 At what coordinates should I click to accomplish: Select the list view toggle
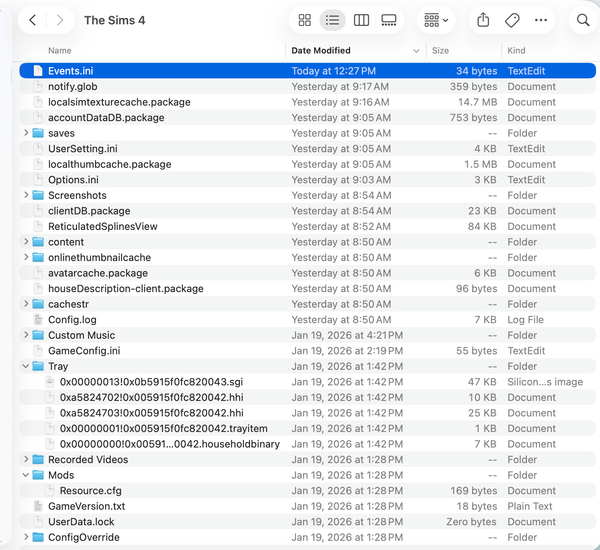(333, 20)
